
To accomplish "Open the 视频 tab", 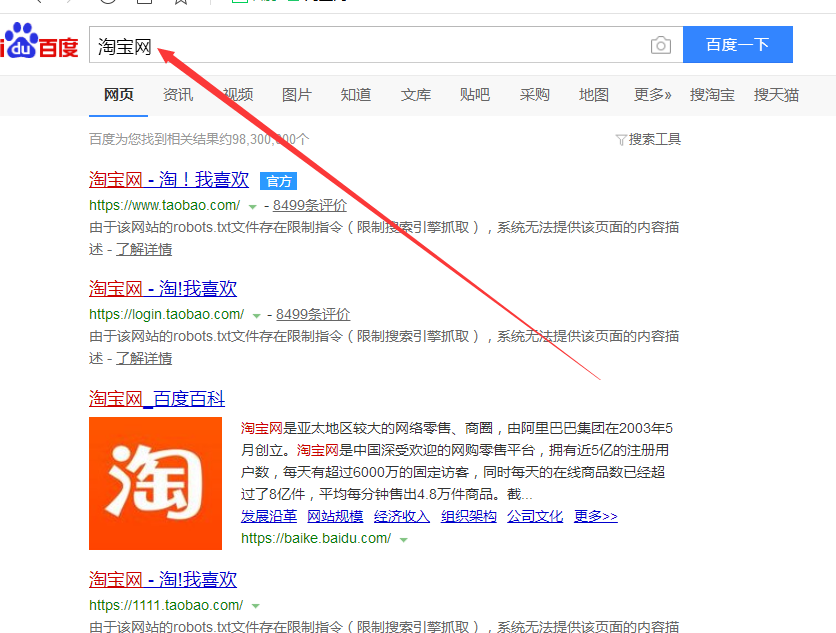I will pyautogui.click(x=238, y=95).
